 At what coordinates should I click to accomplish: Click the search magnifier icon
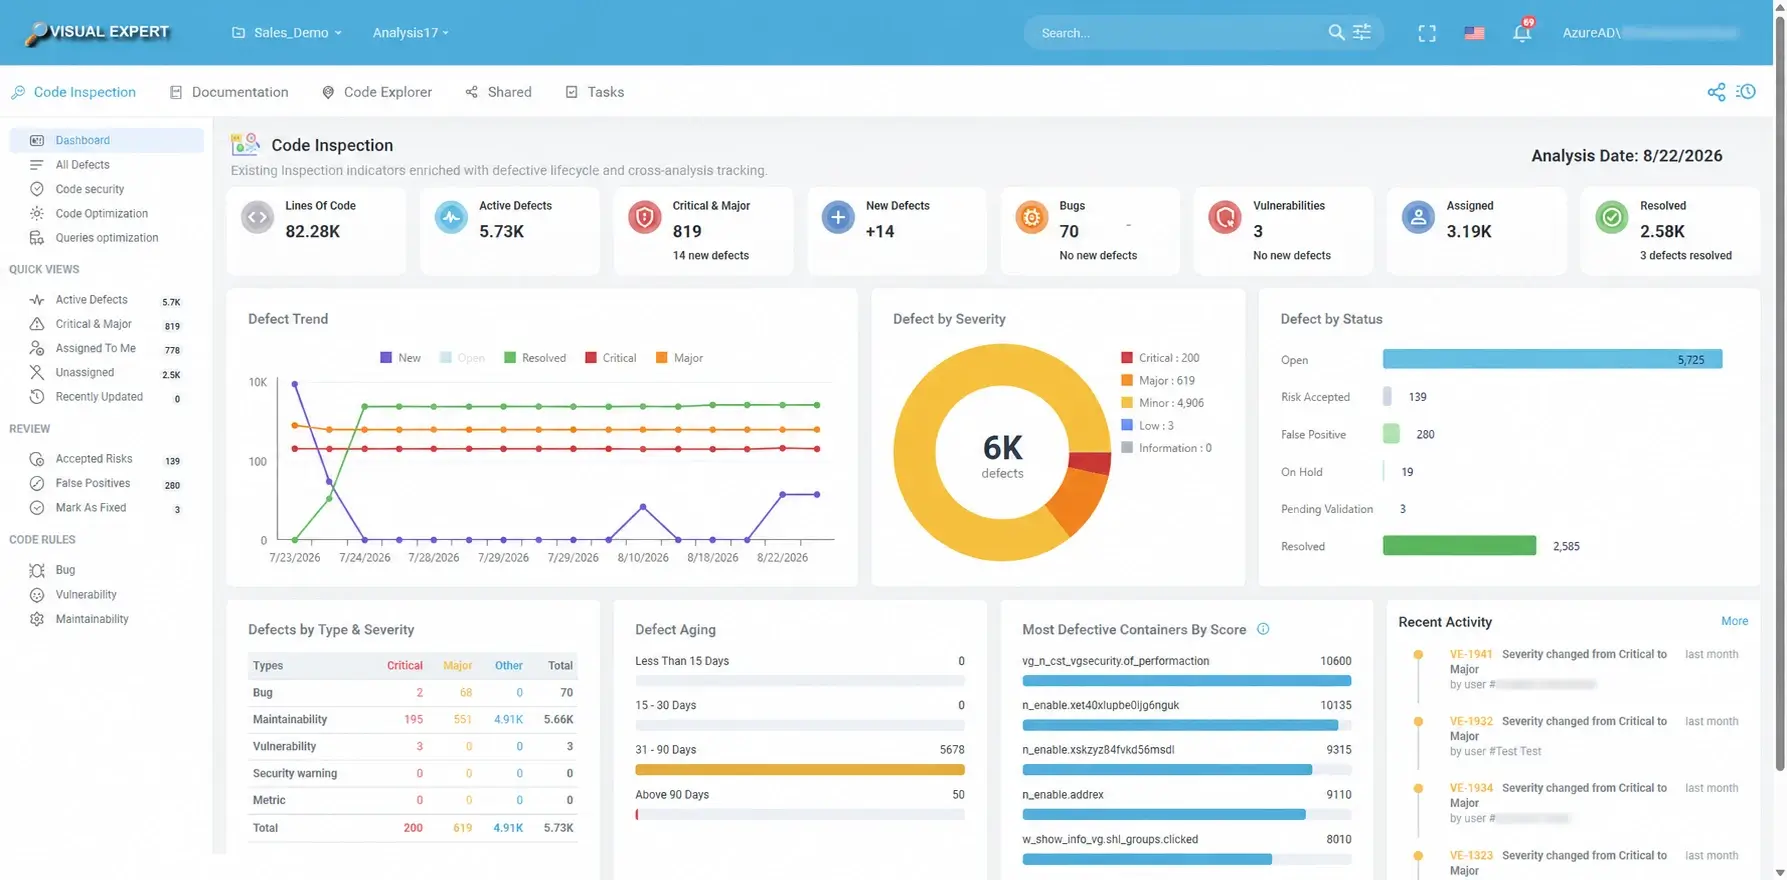1336,32
